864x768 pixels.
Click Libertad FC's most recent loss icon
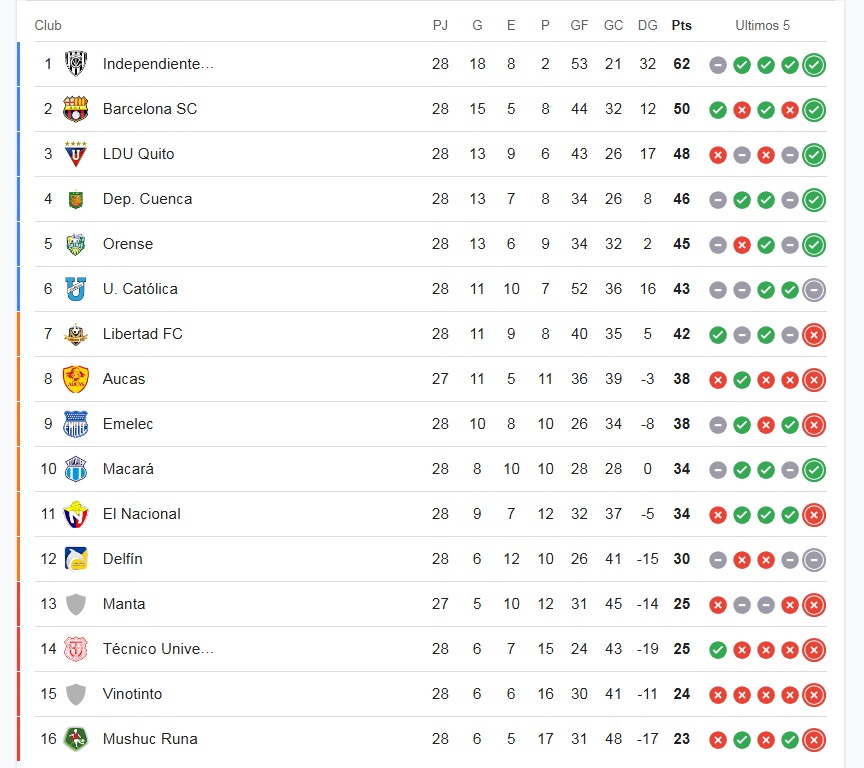(x=814, y=334)
